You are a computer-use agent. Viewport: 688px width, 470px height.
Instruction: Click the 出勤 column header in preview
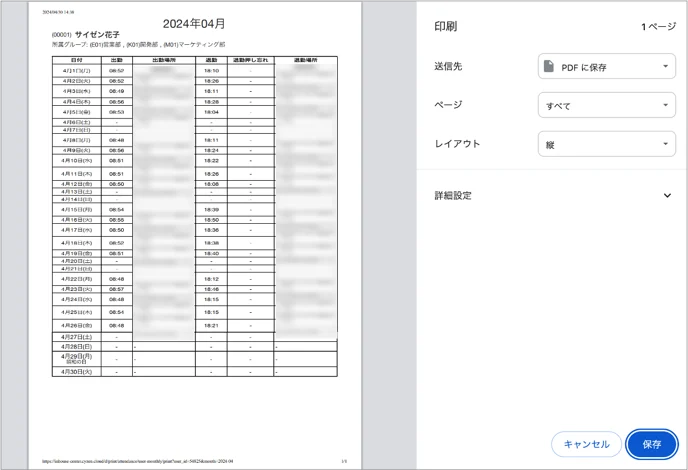pos(116,60)
